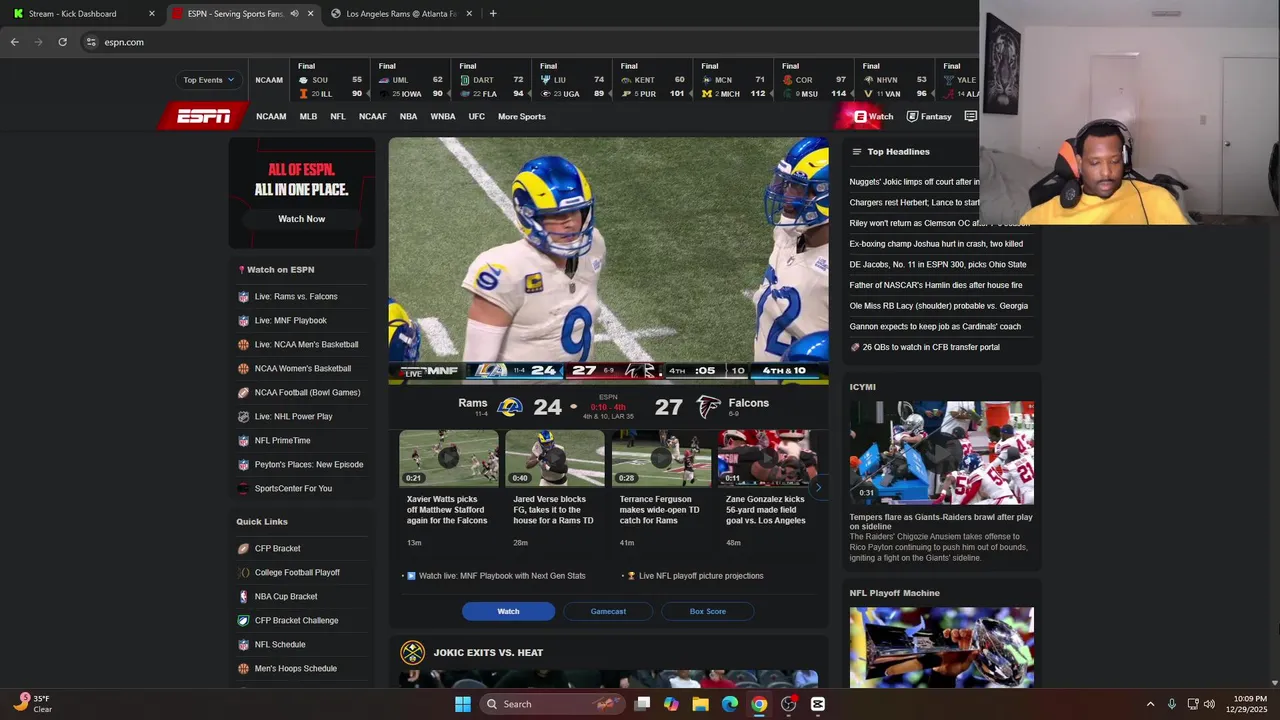Open OBS Studio from the taskbar

[788, 704]
